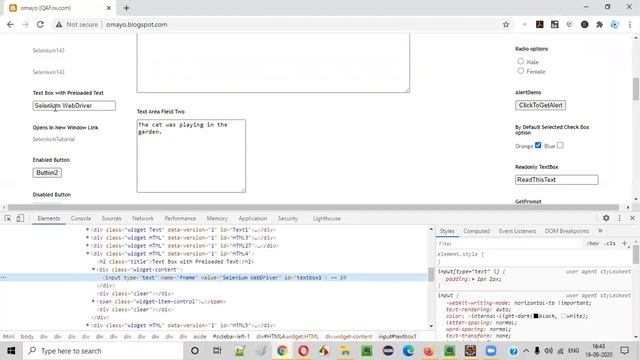The width and height of the screenshot is (640, 360).
Task: Open Microsoft Edge from the taskbar
Action: coord(408,351)
